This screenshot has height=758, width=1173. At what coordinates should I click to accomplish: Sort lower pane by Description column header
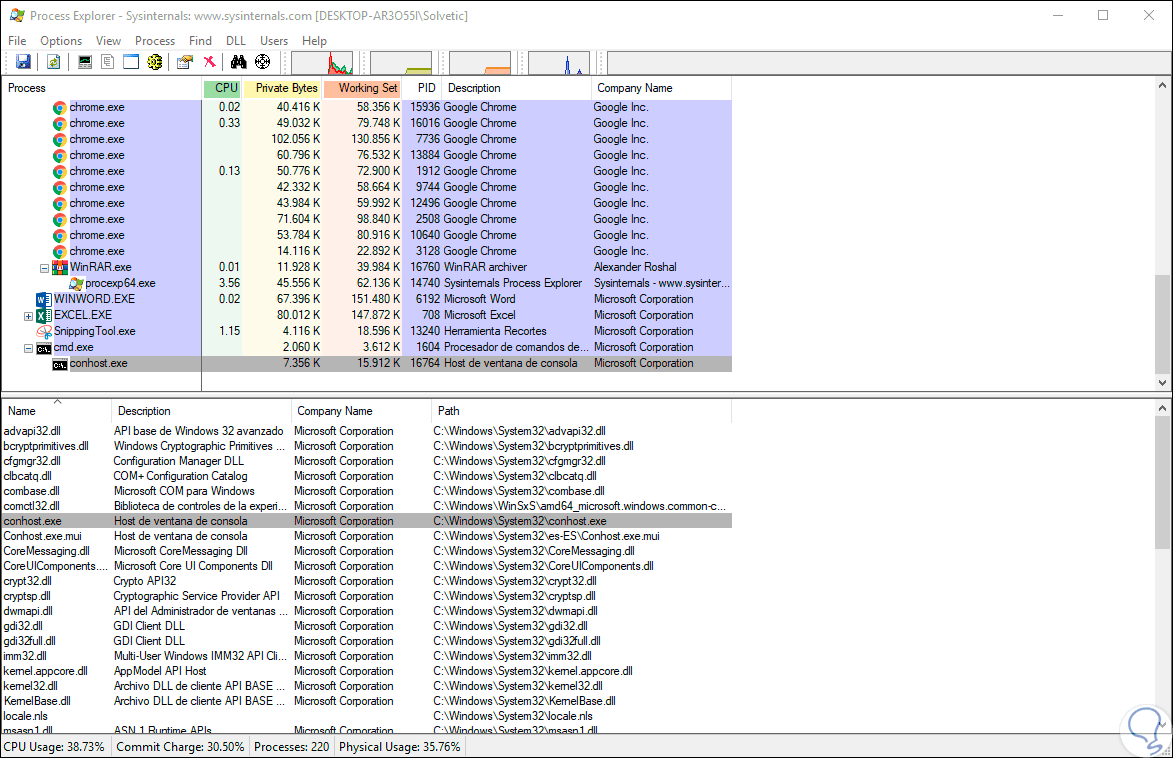pyautogui.click(x=201, y=411)
